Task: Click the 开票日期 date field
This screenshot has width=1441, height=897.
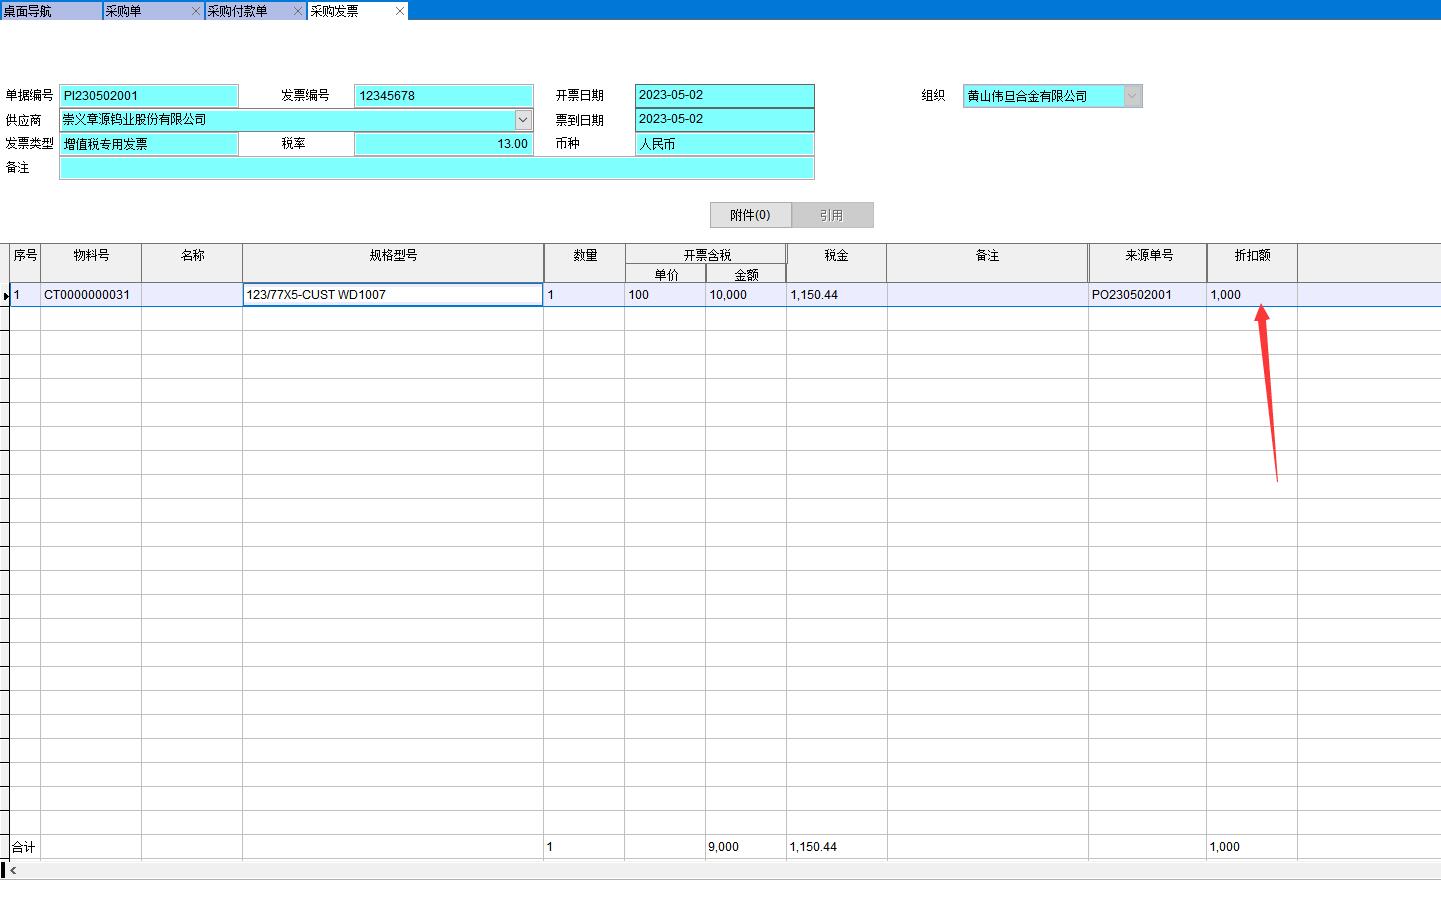Action: tap(724, 96)
